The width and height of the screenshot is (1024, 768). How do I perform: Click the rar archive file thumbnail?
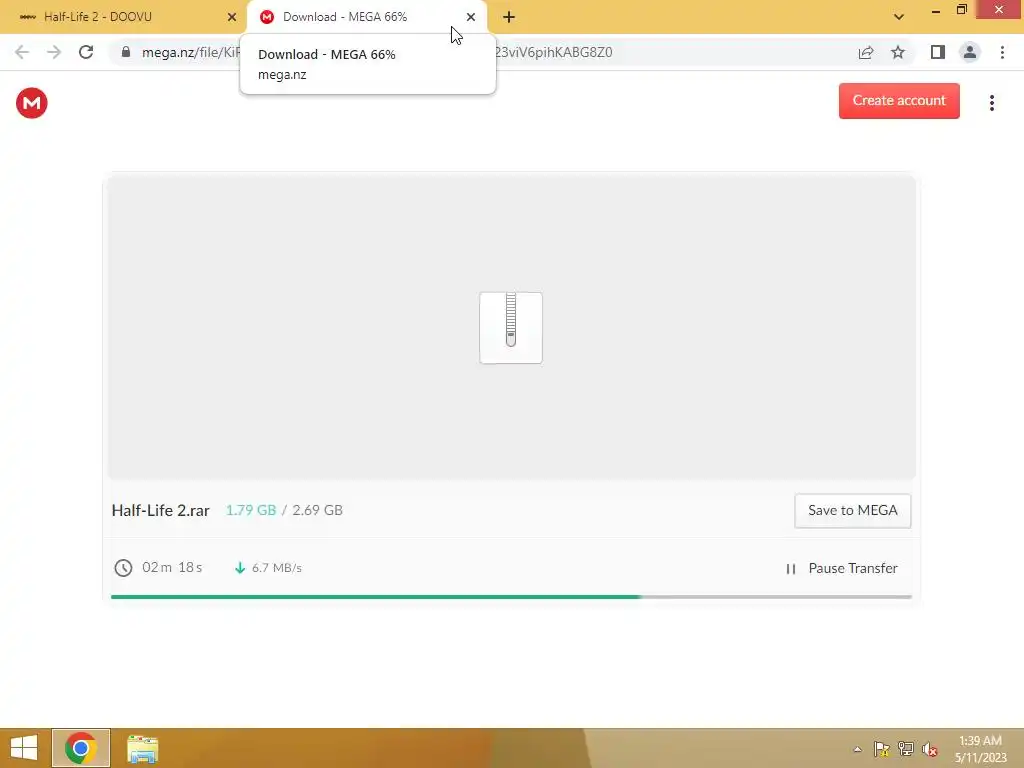click(x=511, y=327)
